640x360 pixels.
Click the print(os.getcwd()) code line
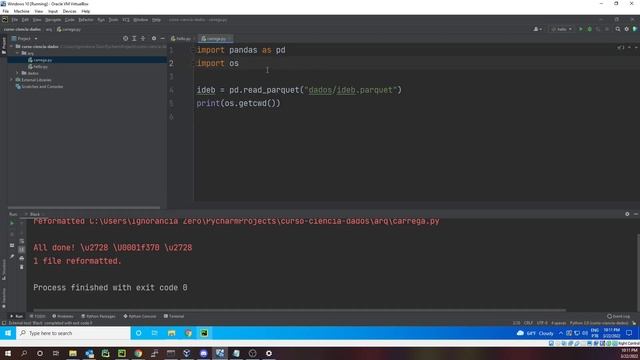[238, 103]
